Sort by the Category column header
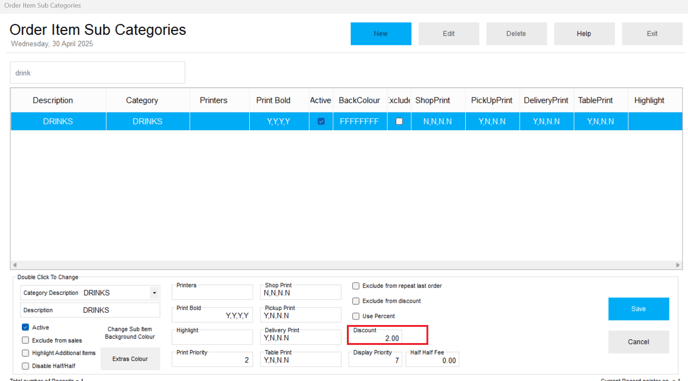688x381 pixels. 148,100
